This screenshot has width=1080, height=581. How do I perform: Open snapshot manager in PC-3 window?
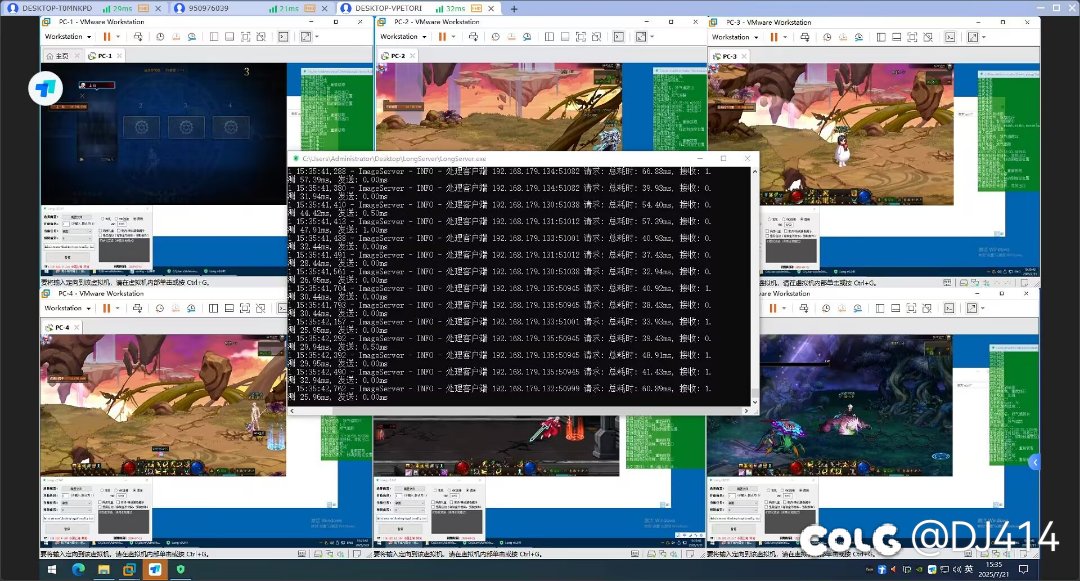pos(859,37)
